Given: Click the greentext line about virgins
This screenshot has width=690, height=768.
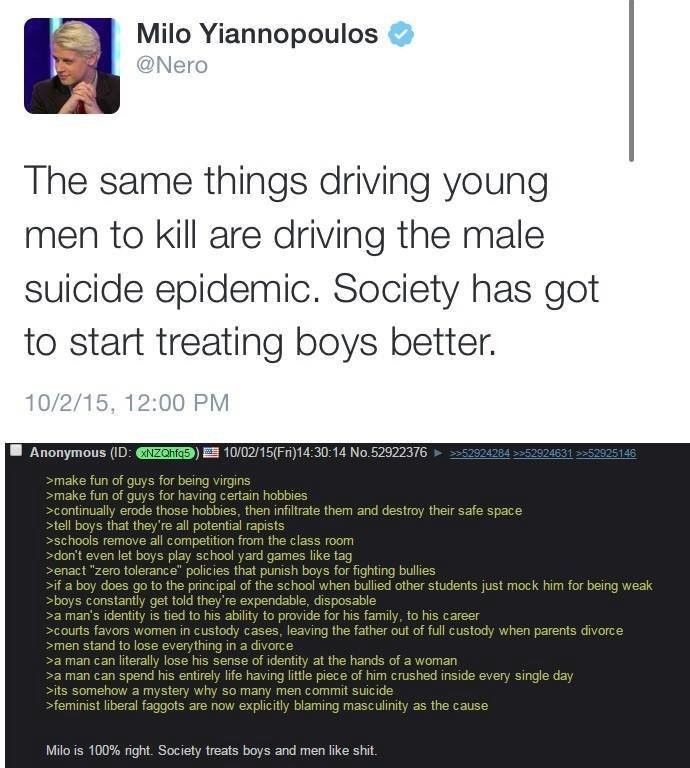Looking at the screenshot, I should 148,480.
